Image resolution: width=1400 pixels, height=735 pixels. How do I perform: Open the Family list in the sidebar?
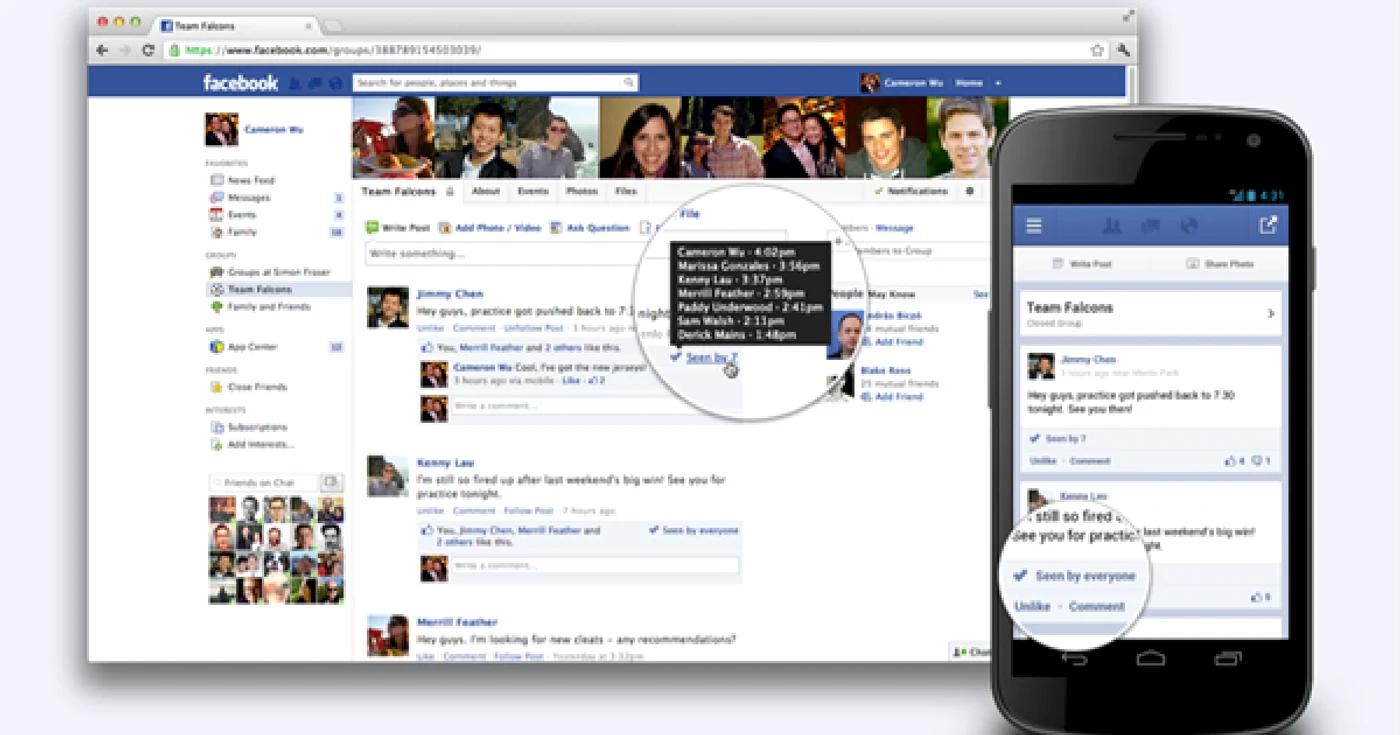pyautogui.click(x=242, y=232)
